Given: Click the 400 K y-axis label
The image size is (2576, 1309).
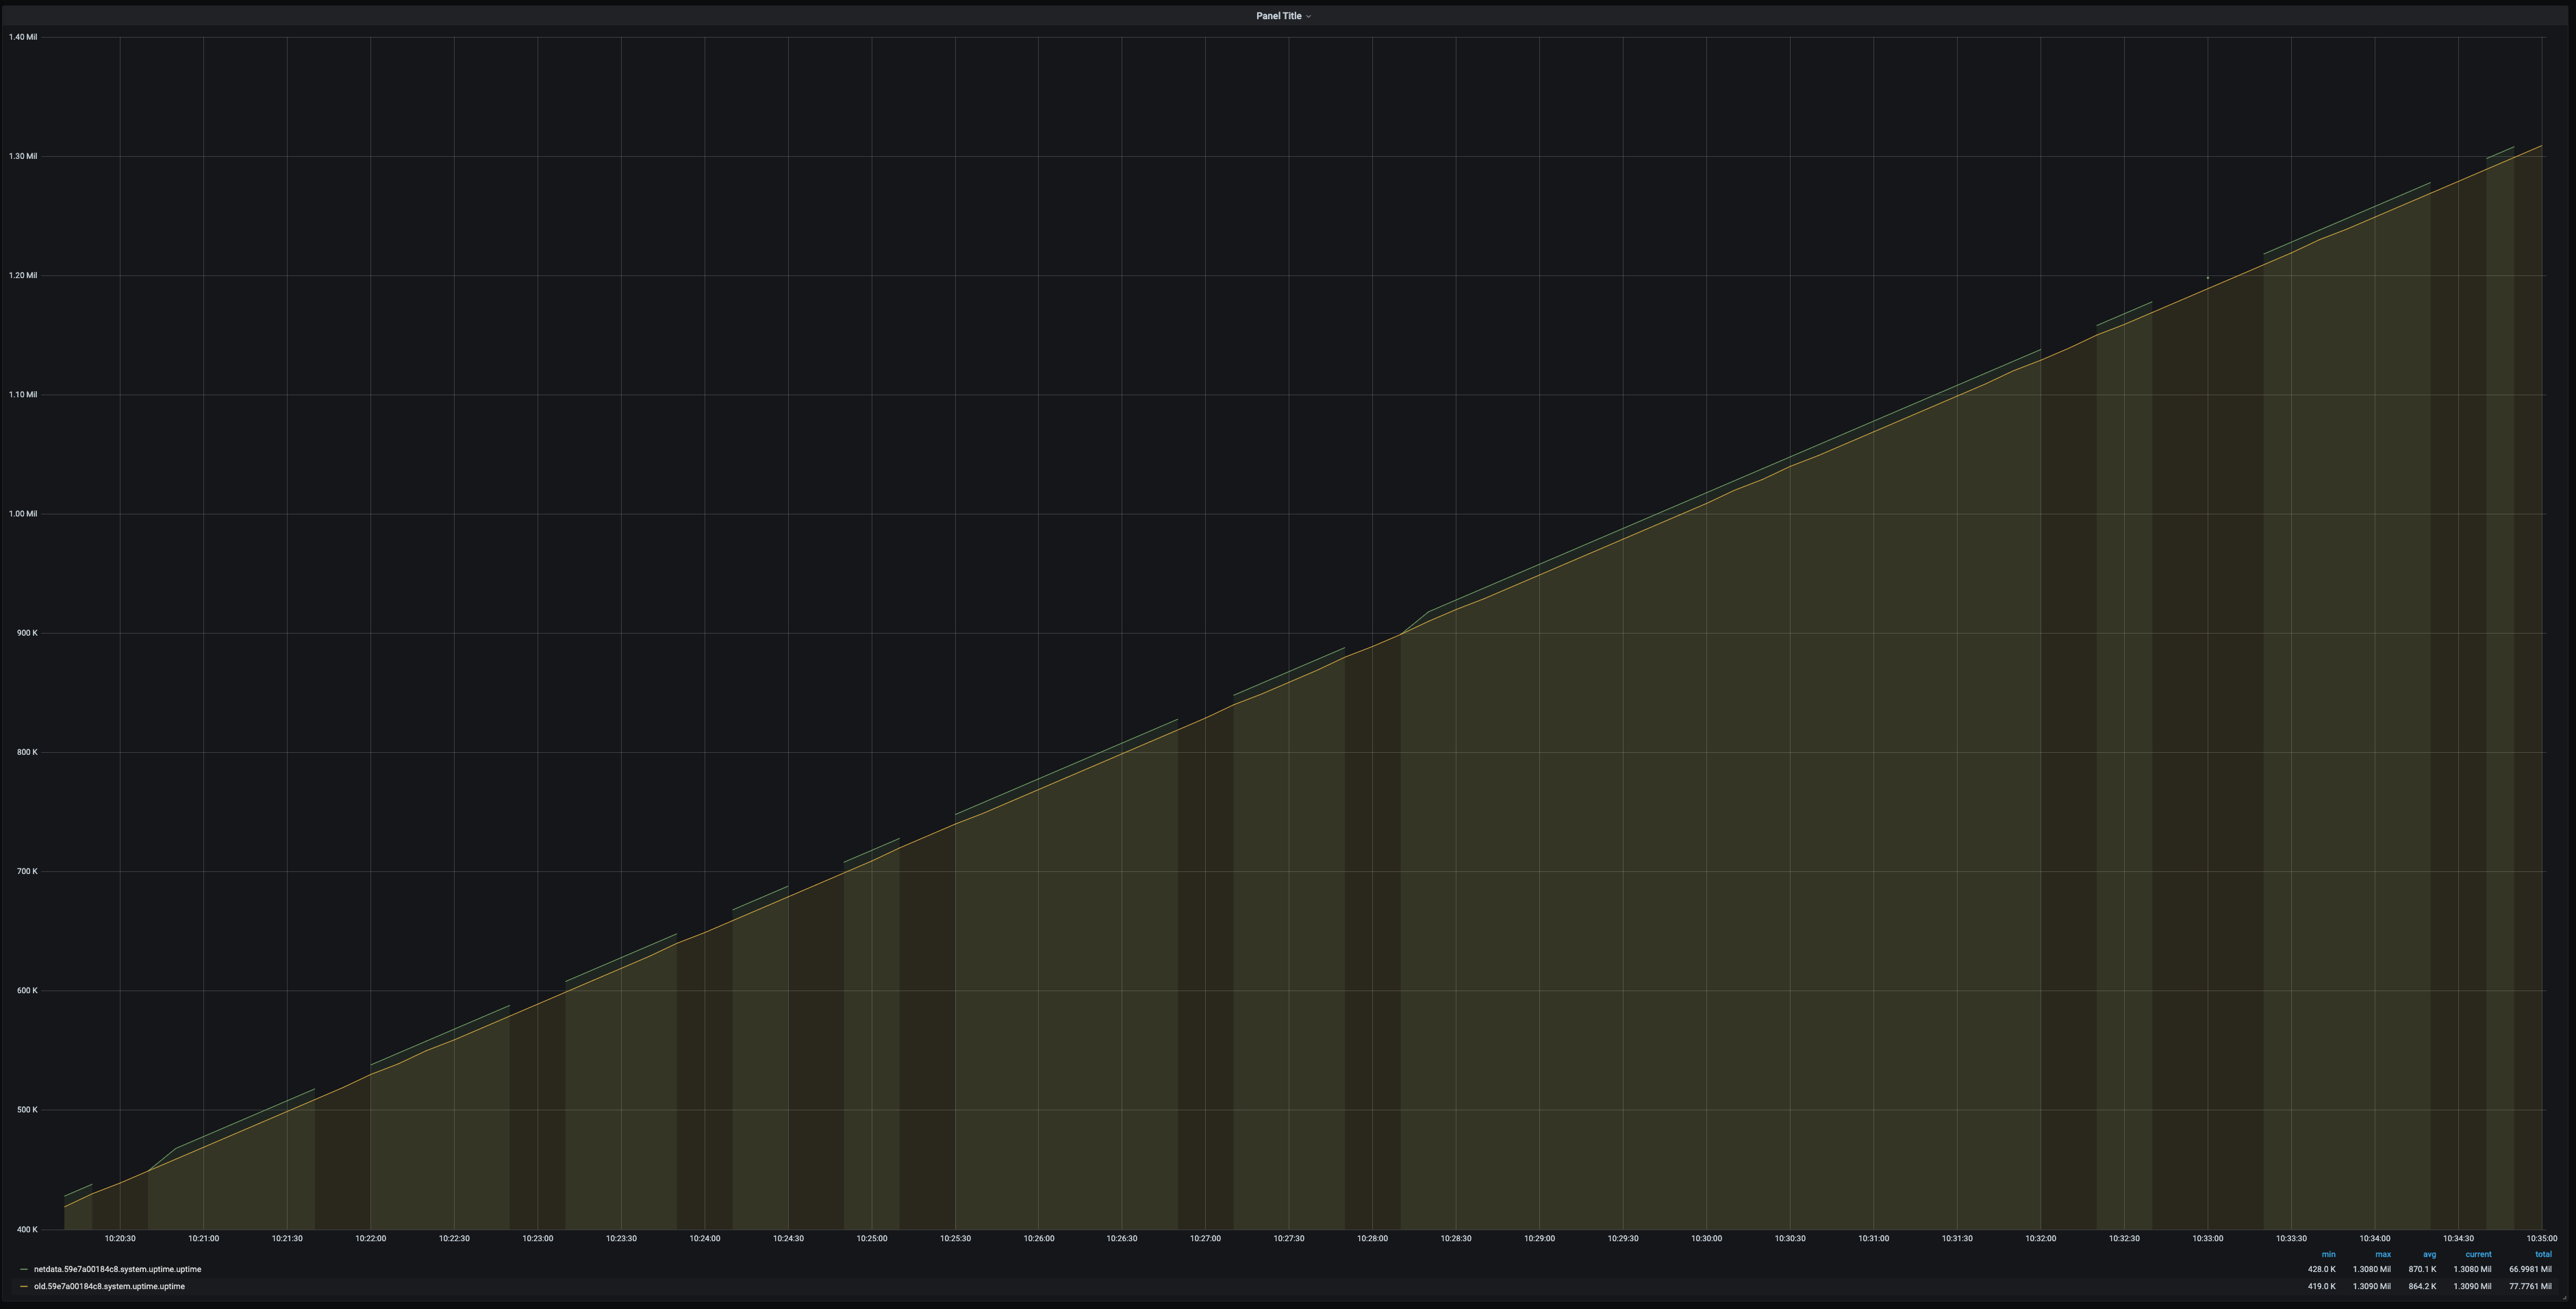Looking at the screenshot, I should coord(27,1229).
